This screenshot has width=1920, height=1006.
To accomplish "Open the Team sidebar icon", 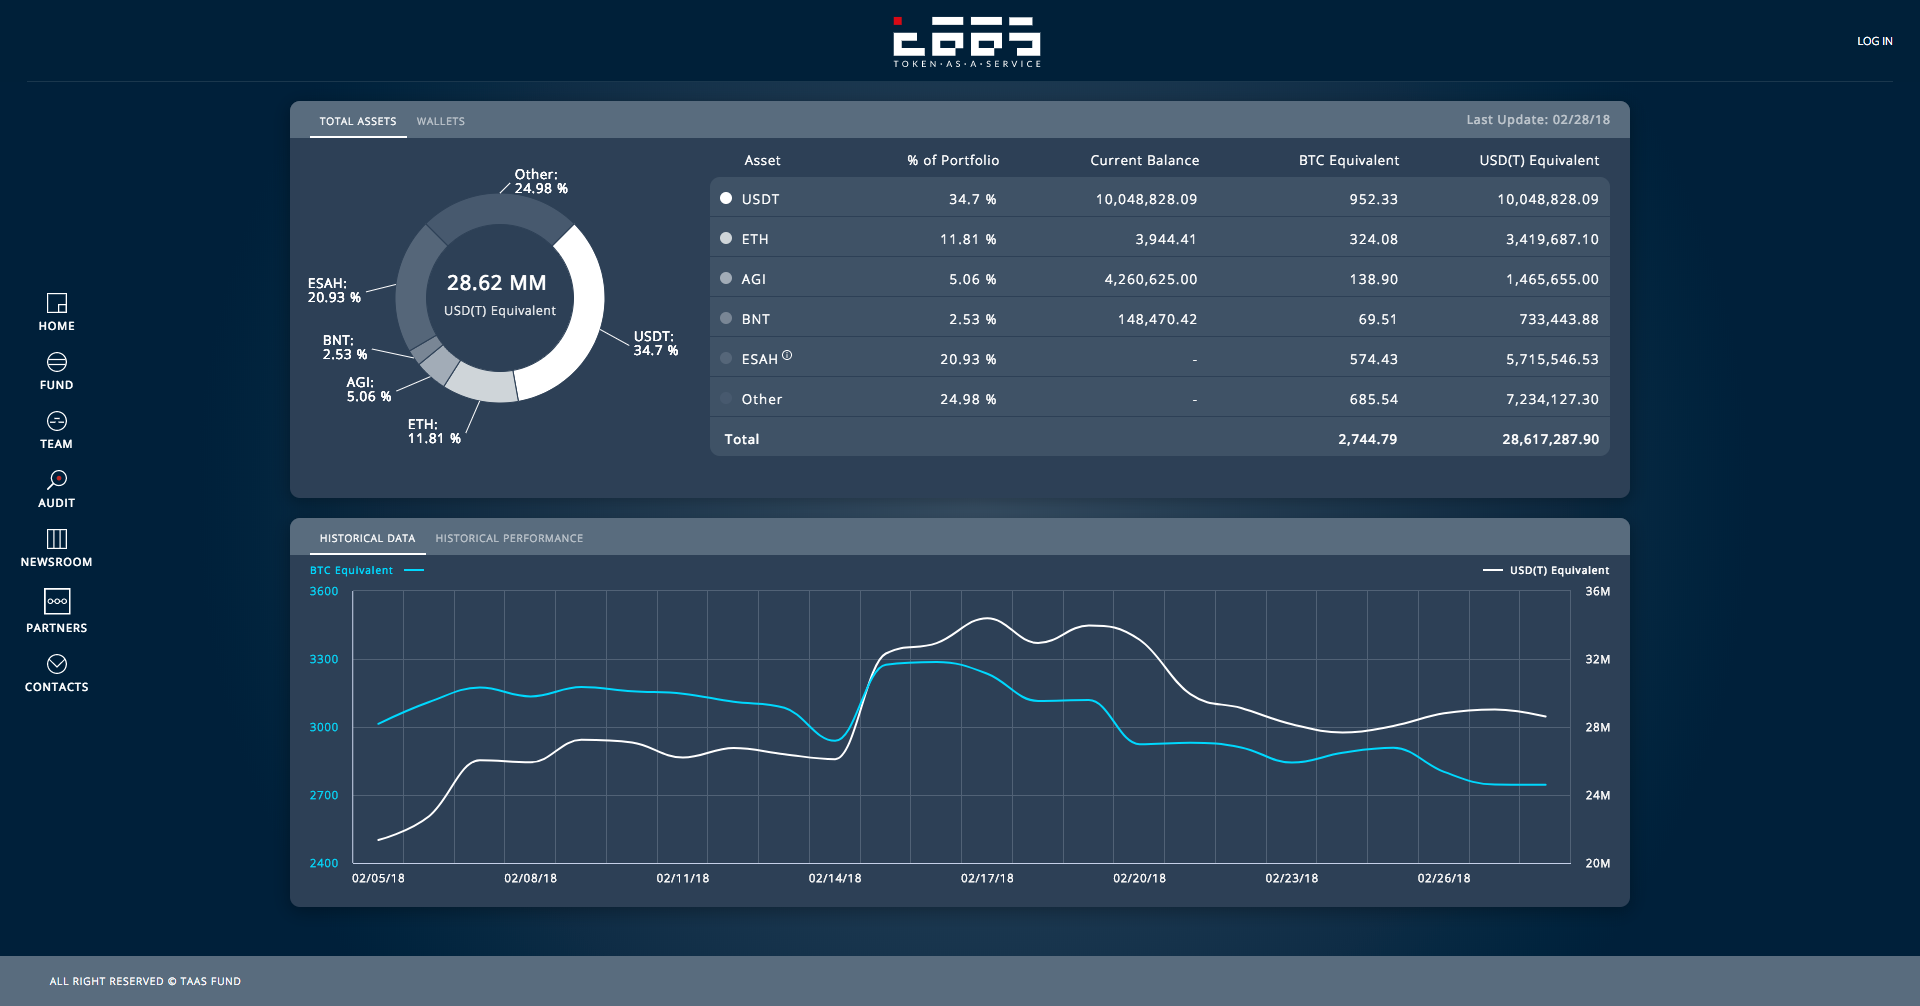I will pos(57,421).
